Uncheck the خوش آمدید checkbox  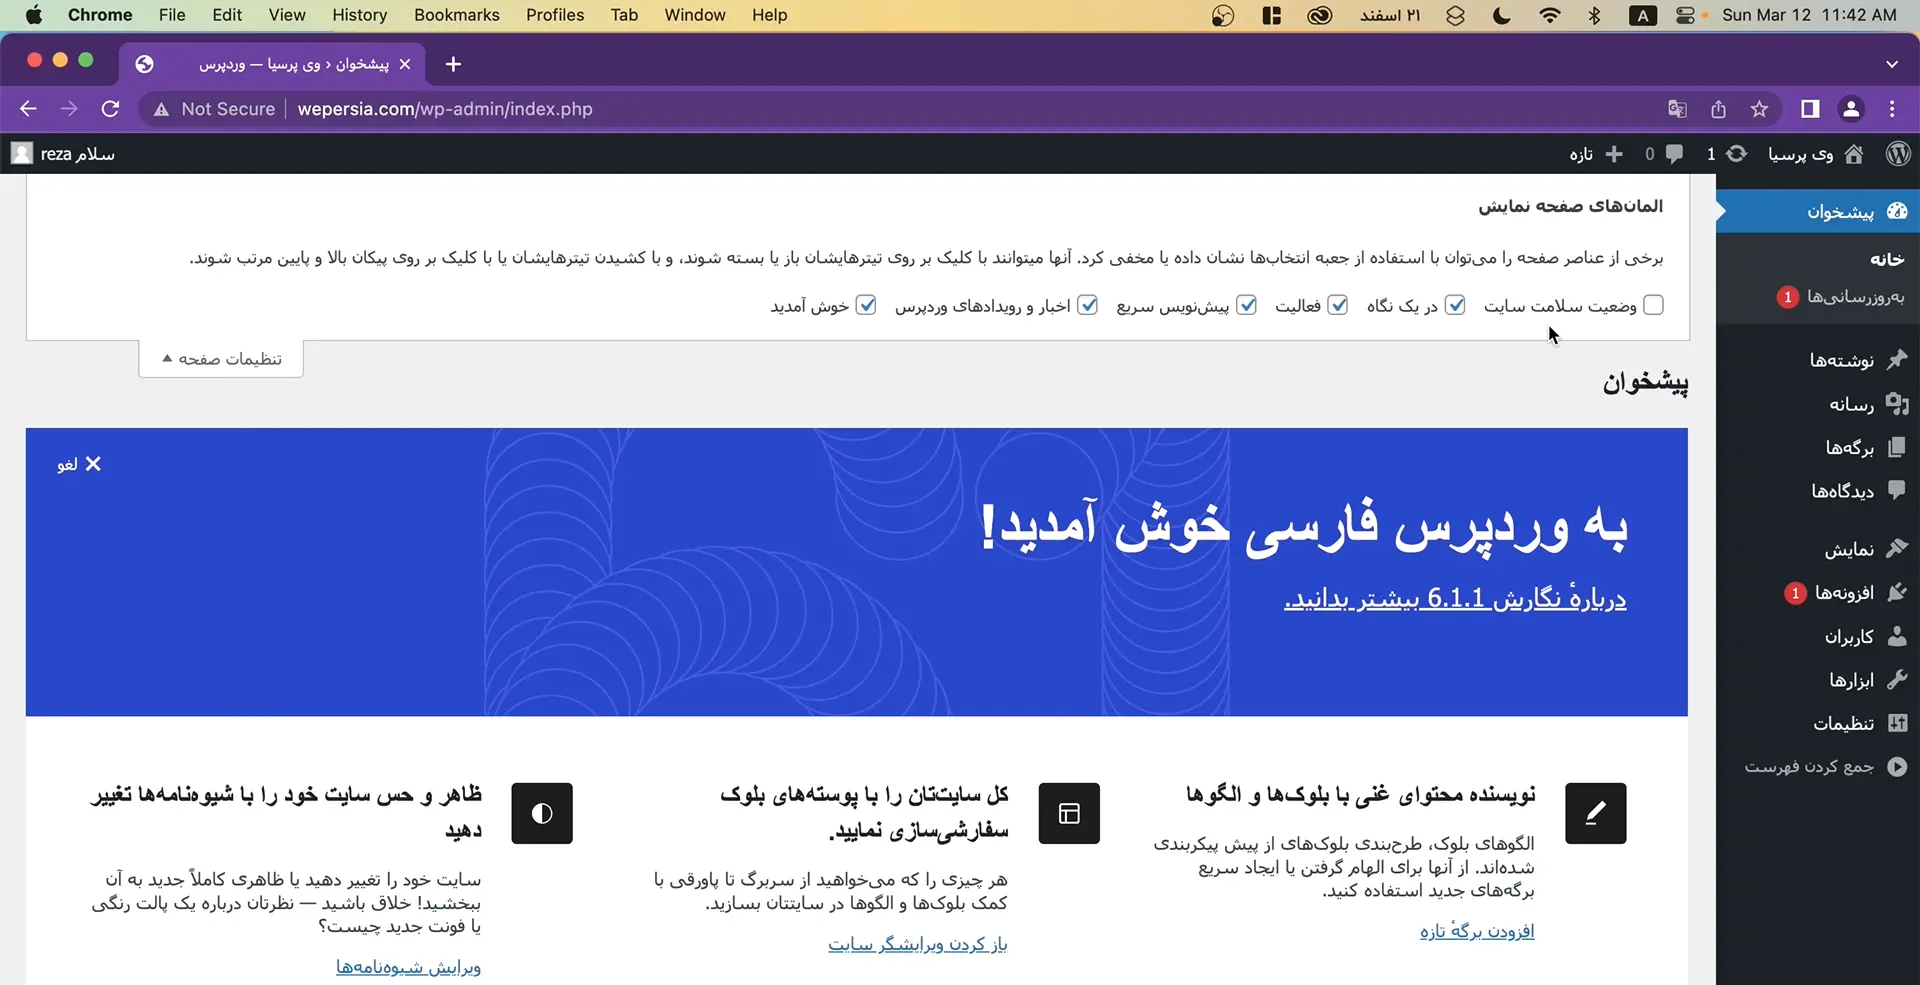[867, 305]
